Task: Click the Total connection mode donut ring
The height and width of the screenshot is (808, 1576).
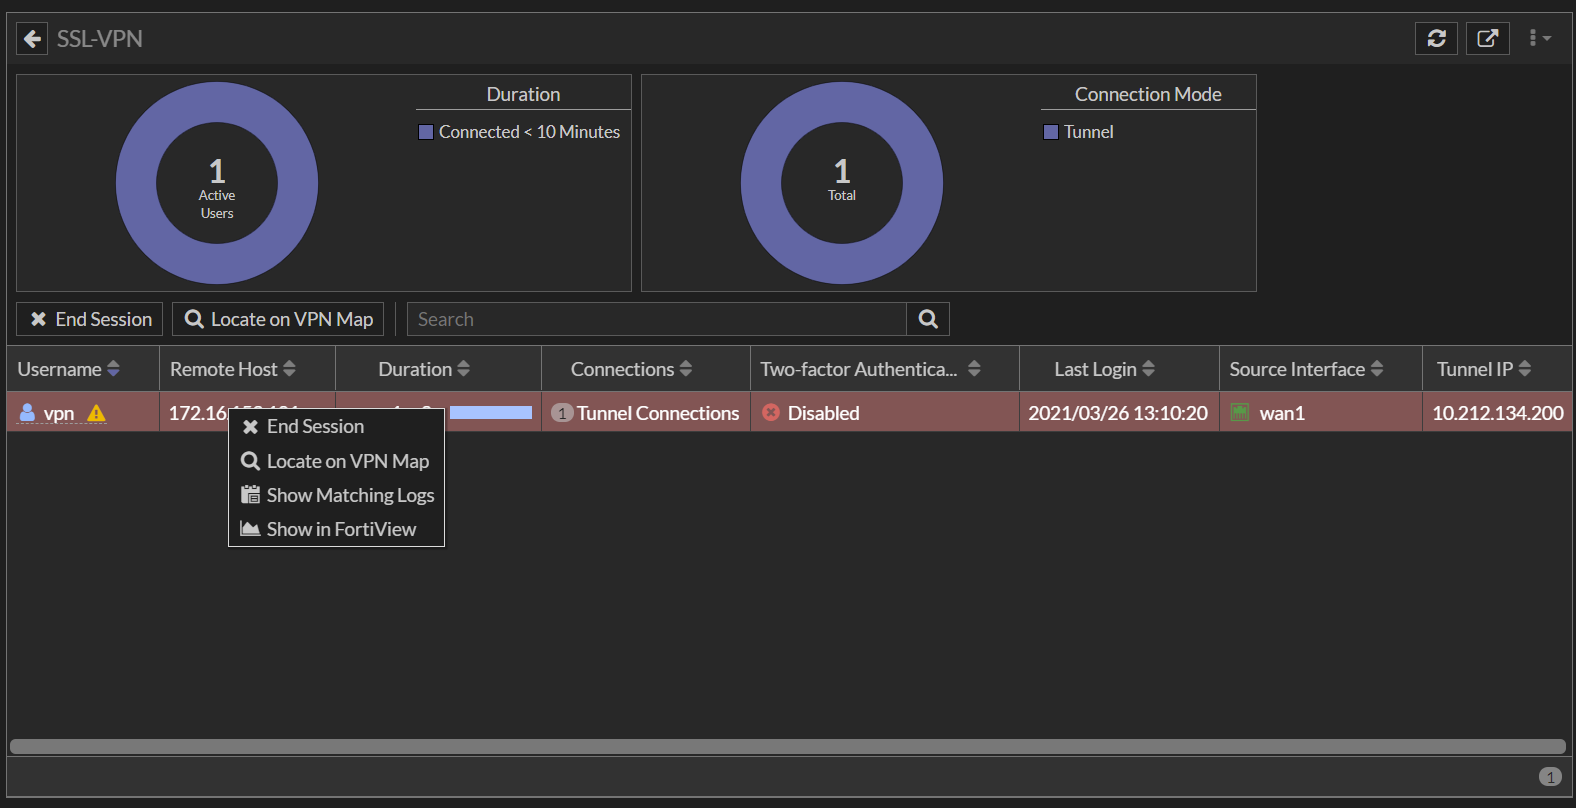Action: click(x=762, y=183)
